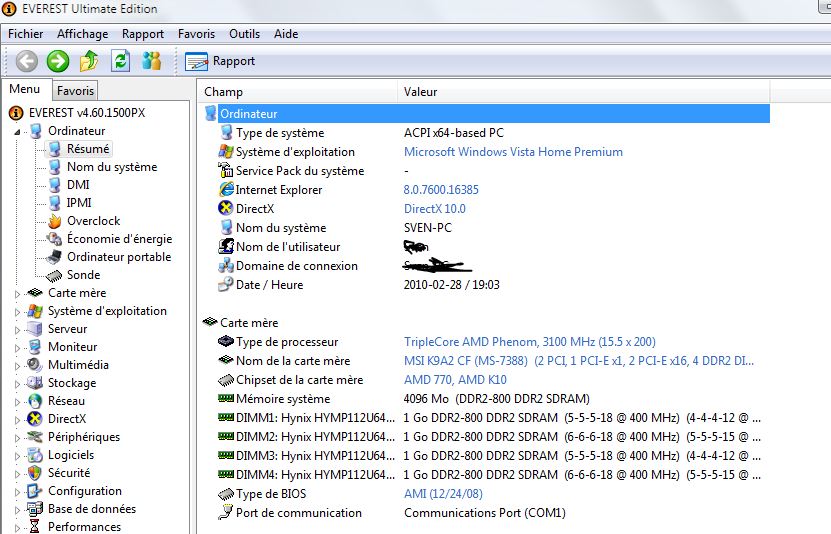Viewport: 831px width, 534px height.
Task: Click the Carte mère motherboard tree icon
Action: [x=35, y=293]
